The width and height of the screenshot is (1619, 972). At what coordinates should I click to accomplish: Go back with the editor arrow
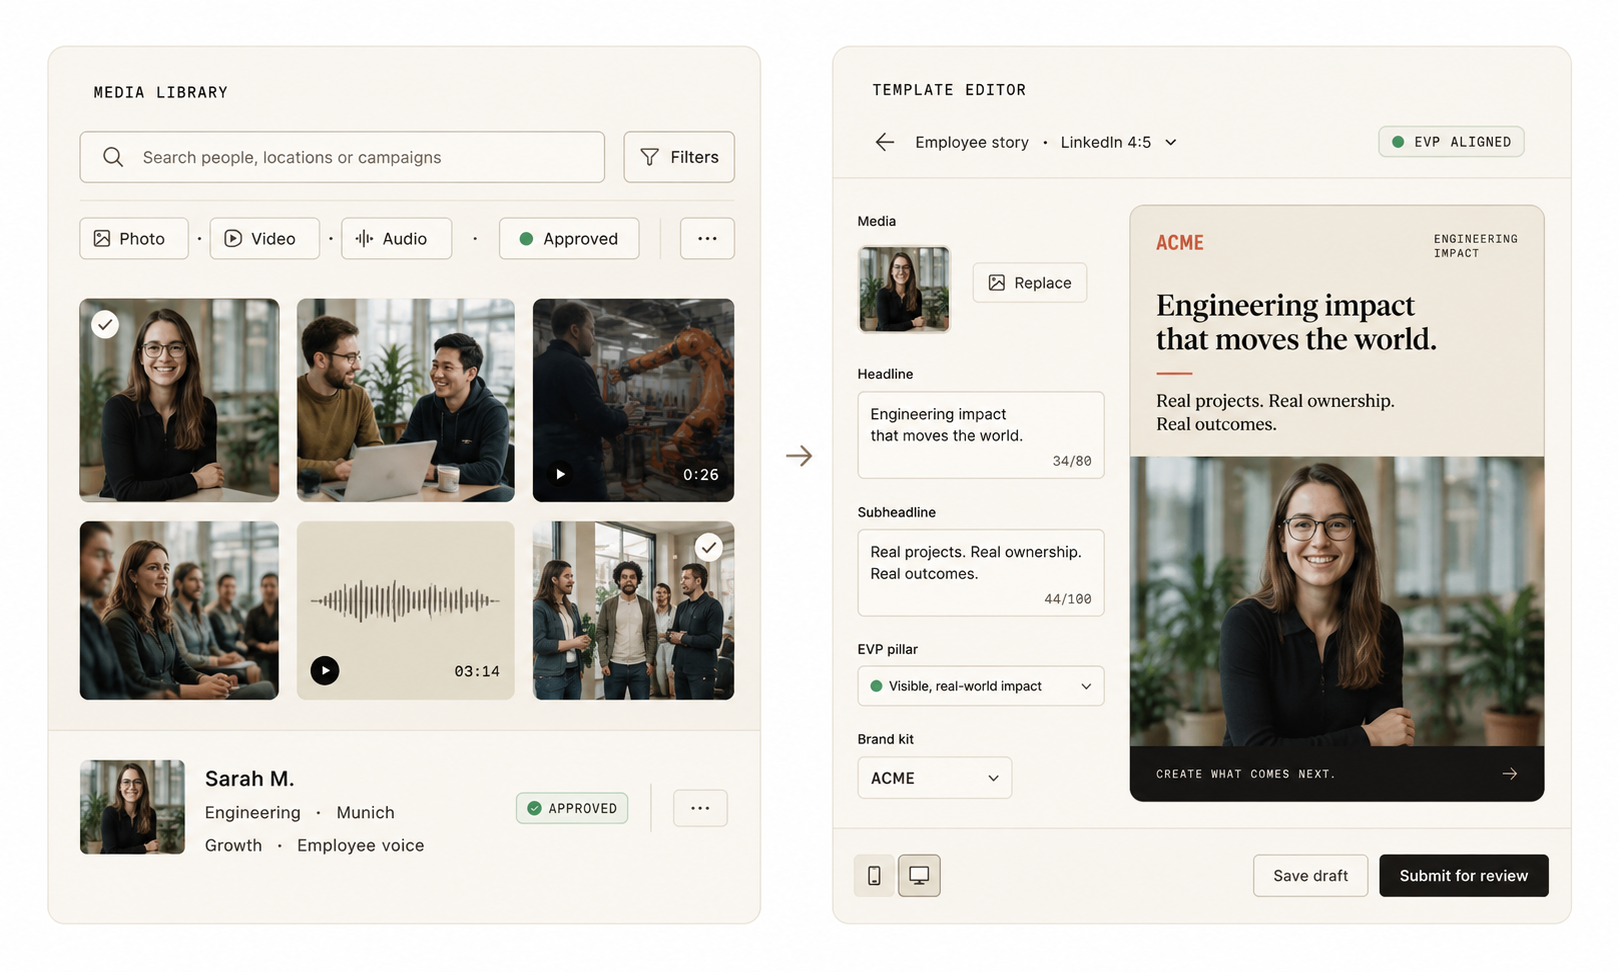click(885, 142)
